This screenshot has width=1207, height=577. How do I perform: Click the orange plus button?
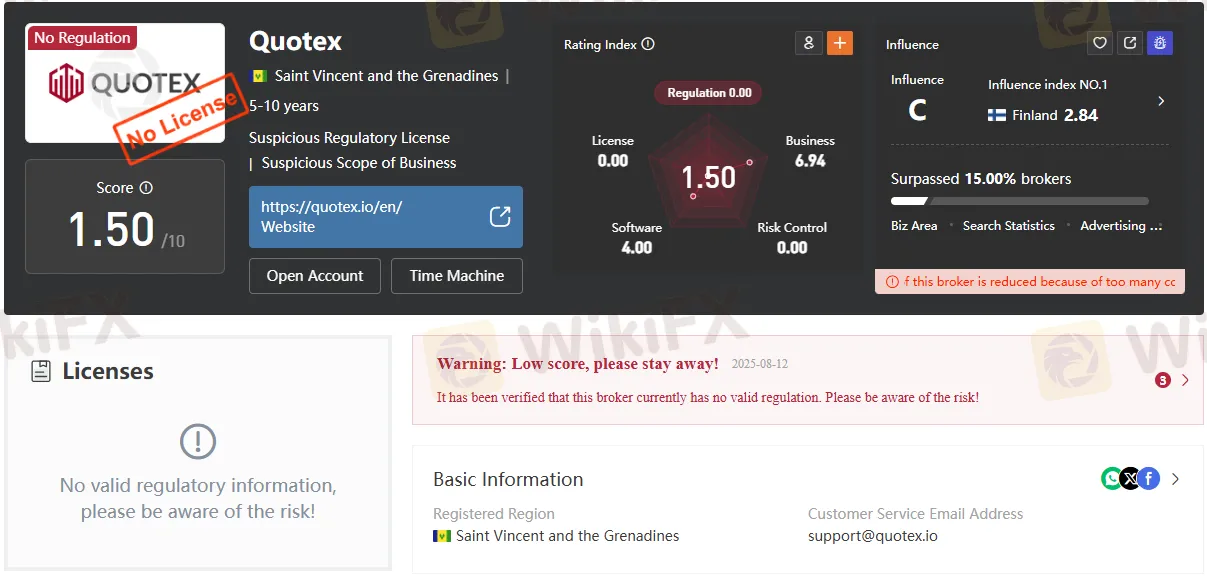coord(840,43)
